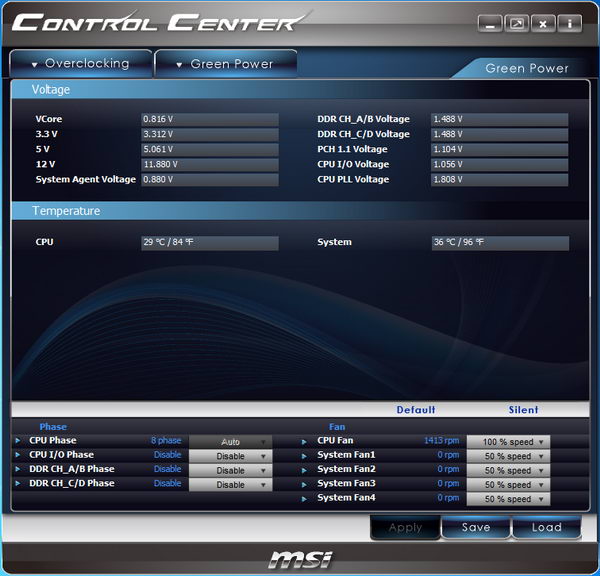Click the Save button
Image resolution: width=600 pixels, height=576 pixels.
pos(476,527)
